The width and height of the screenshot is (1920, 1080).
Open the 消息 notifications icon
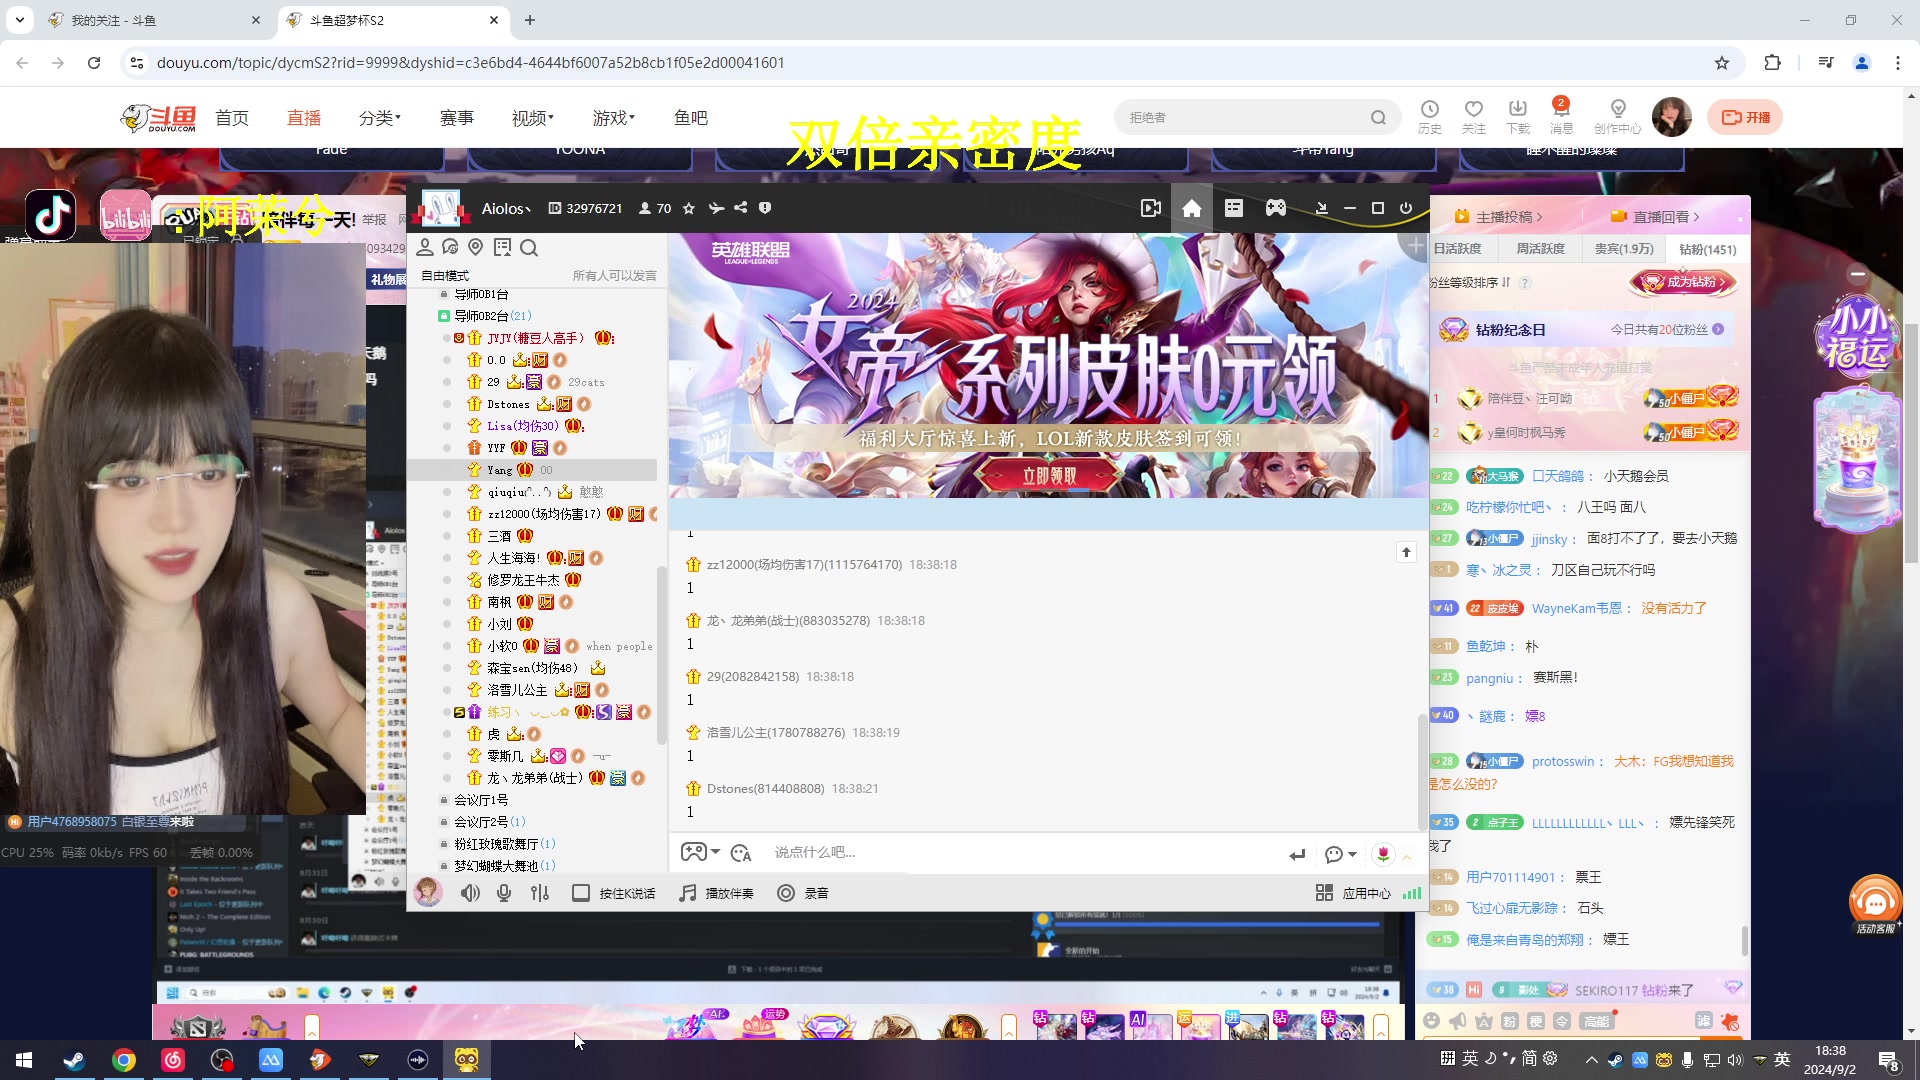point(1561,117)
